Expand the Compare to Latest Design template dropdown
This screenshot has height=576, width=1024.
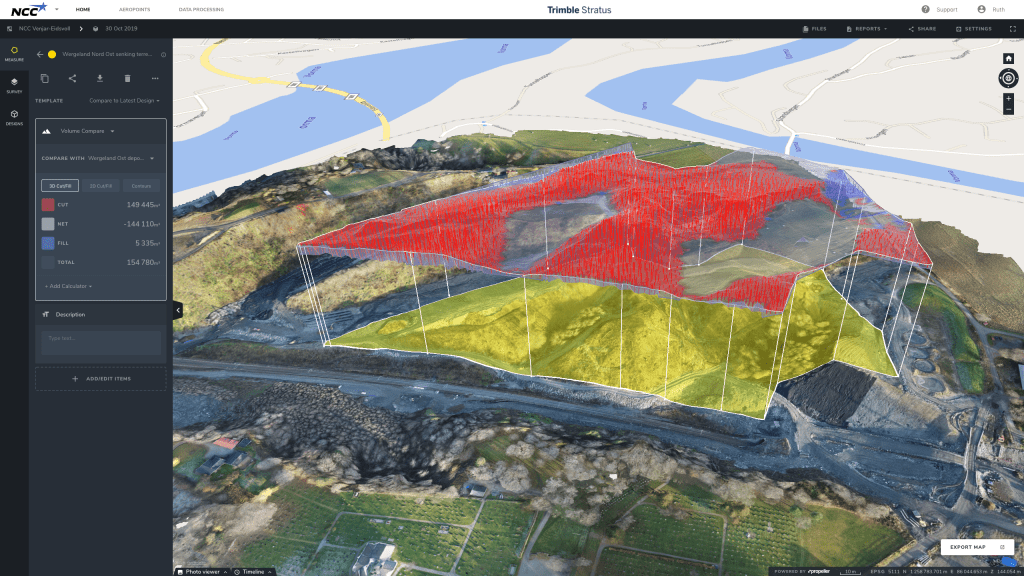(x=124, y=101)
